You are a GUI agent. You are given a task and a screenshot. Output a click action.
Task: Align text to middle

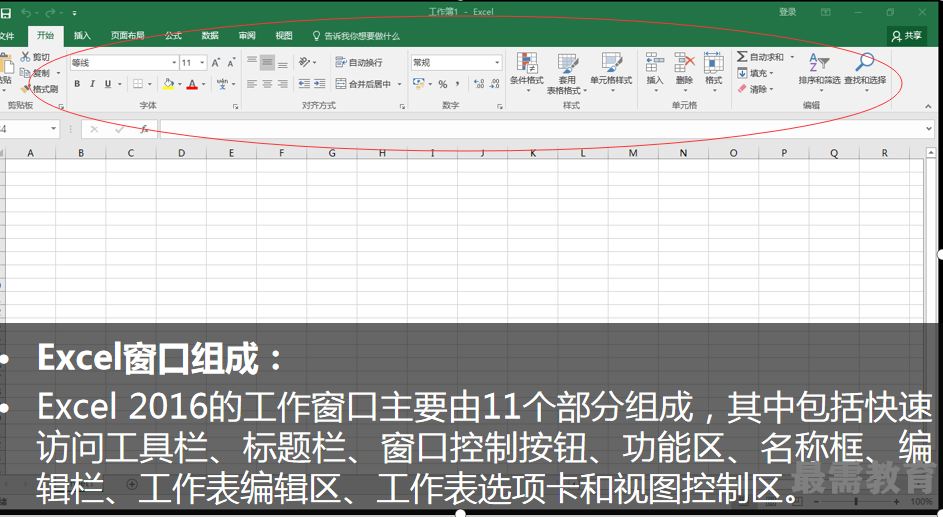point(267,62)
